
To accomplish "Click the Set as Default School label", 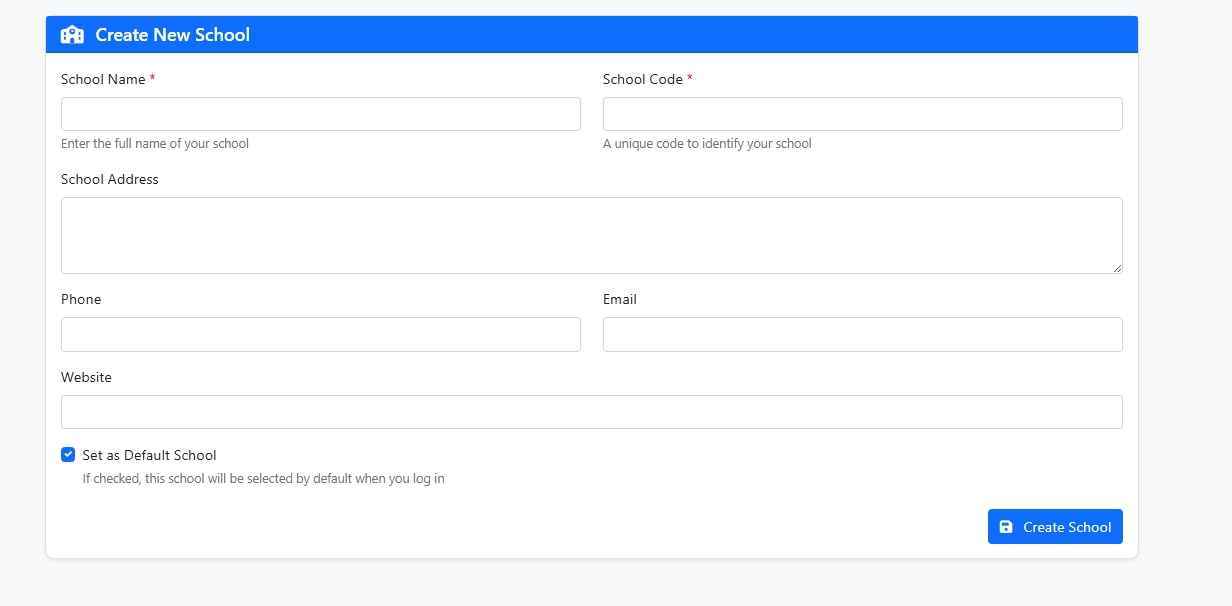I will 148,454.
